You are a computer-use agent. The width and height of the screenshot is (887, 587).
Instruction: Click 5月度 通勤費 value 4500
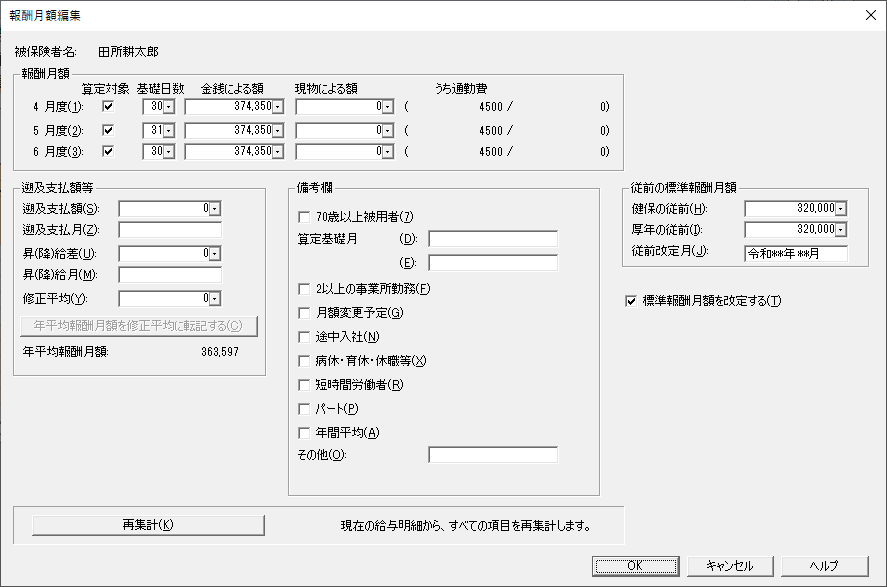(x=491, y=131)
